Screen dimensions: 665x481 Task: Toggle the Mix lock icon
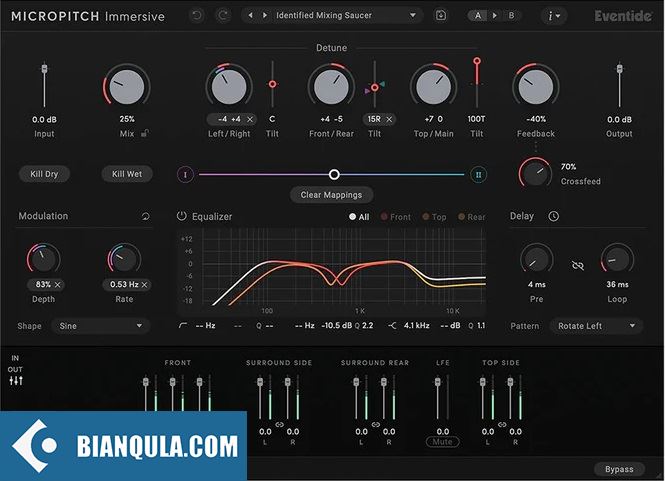(x=145, y=134)
